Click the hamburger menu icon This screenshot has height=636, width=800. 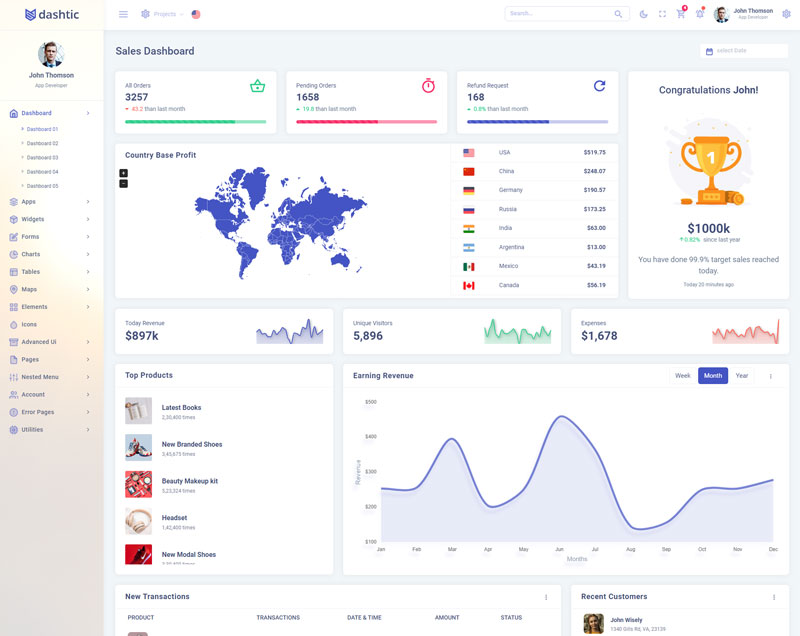pyautogui.click(x=123, y=14)
